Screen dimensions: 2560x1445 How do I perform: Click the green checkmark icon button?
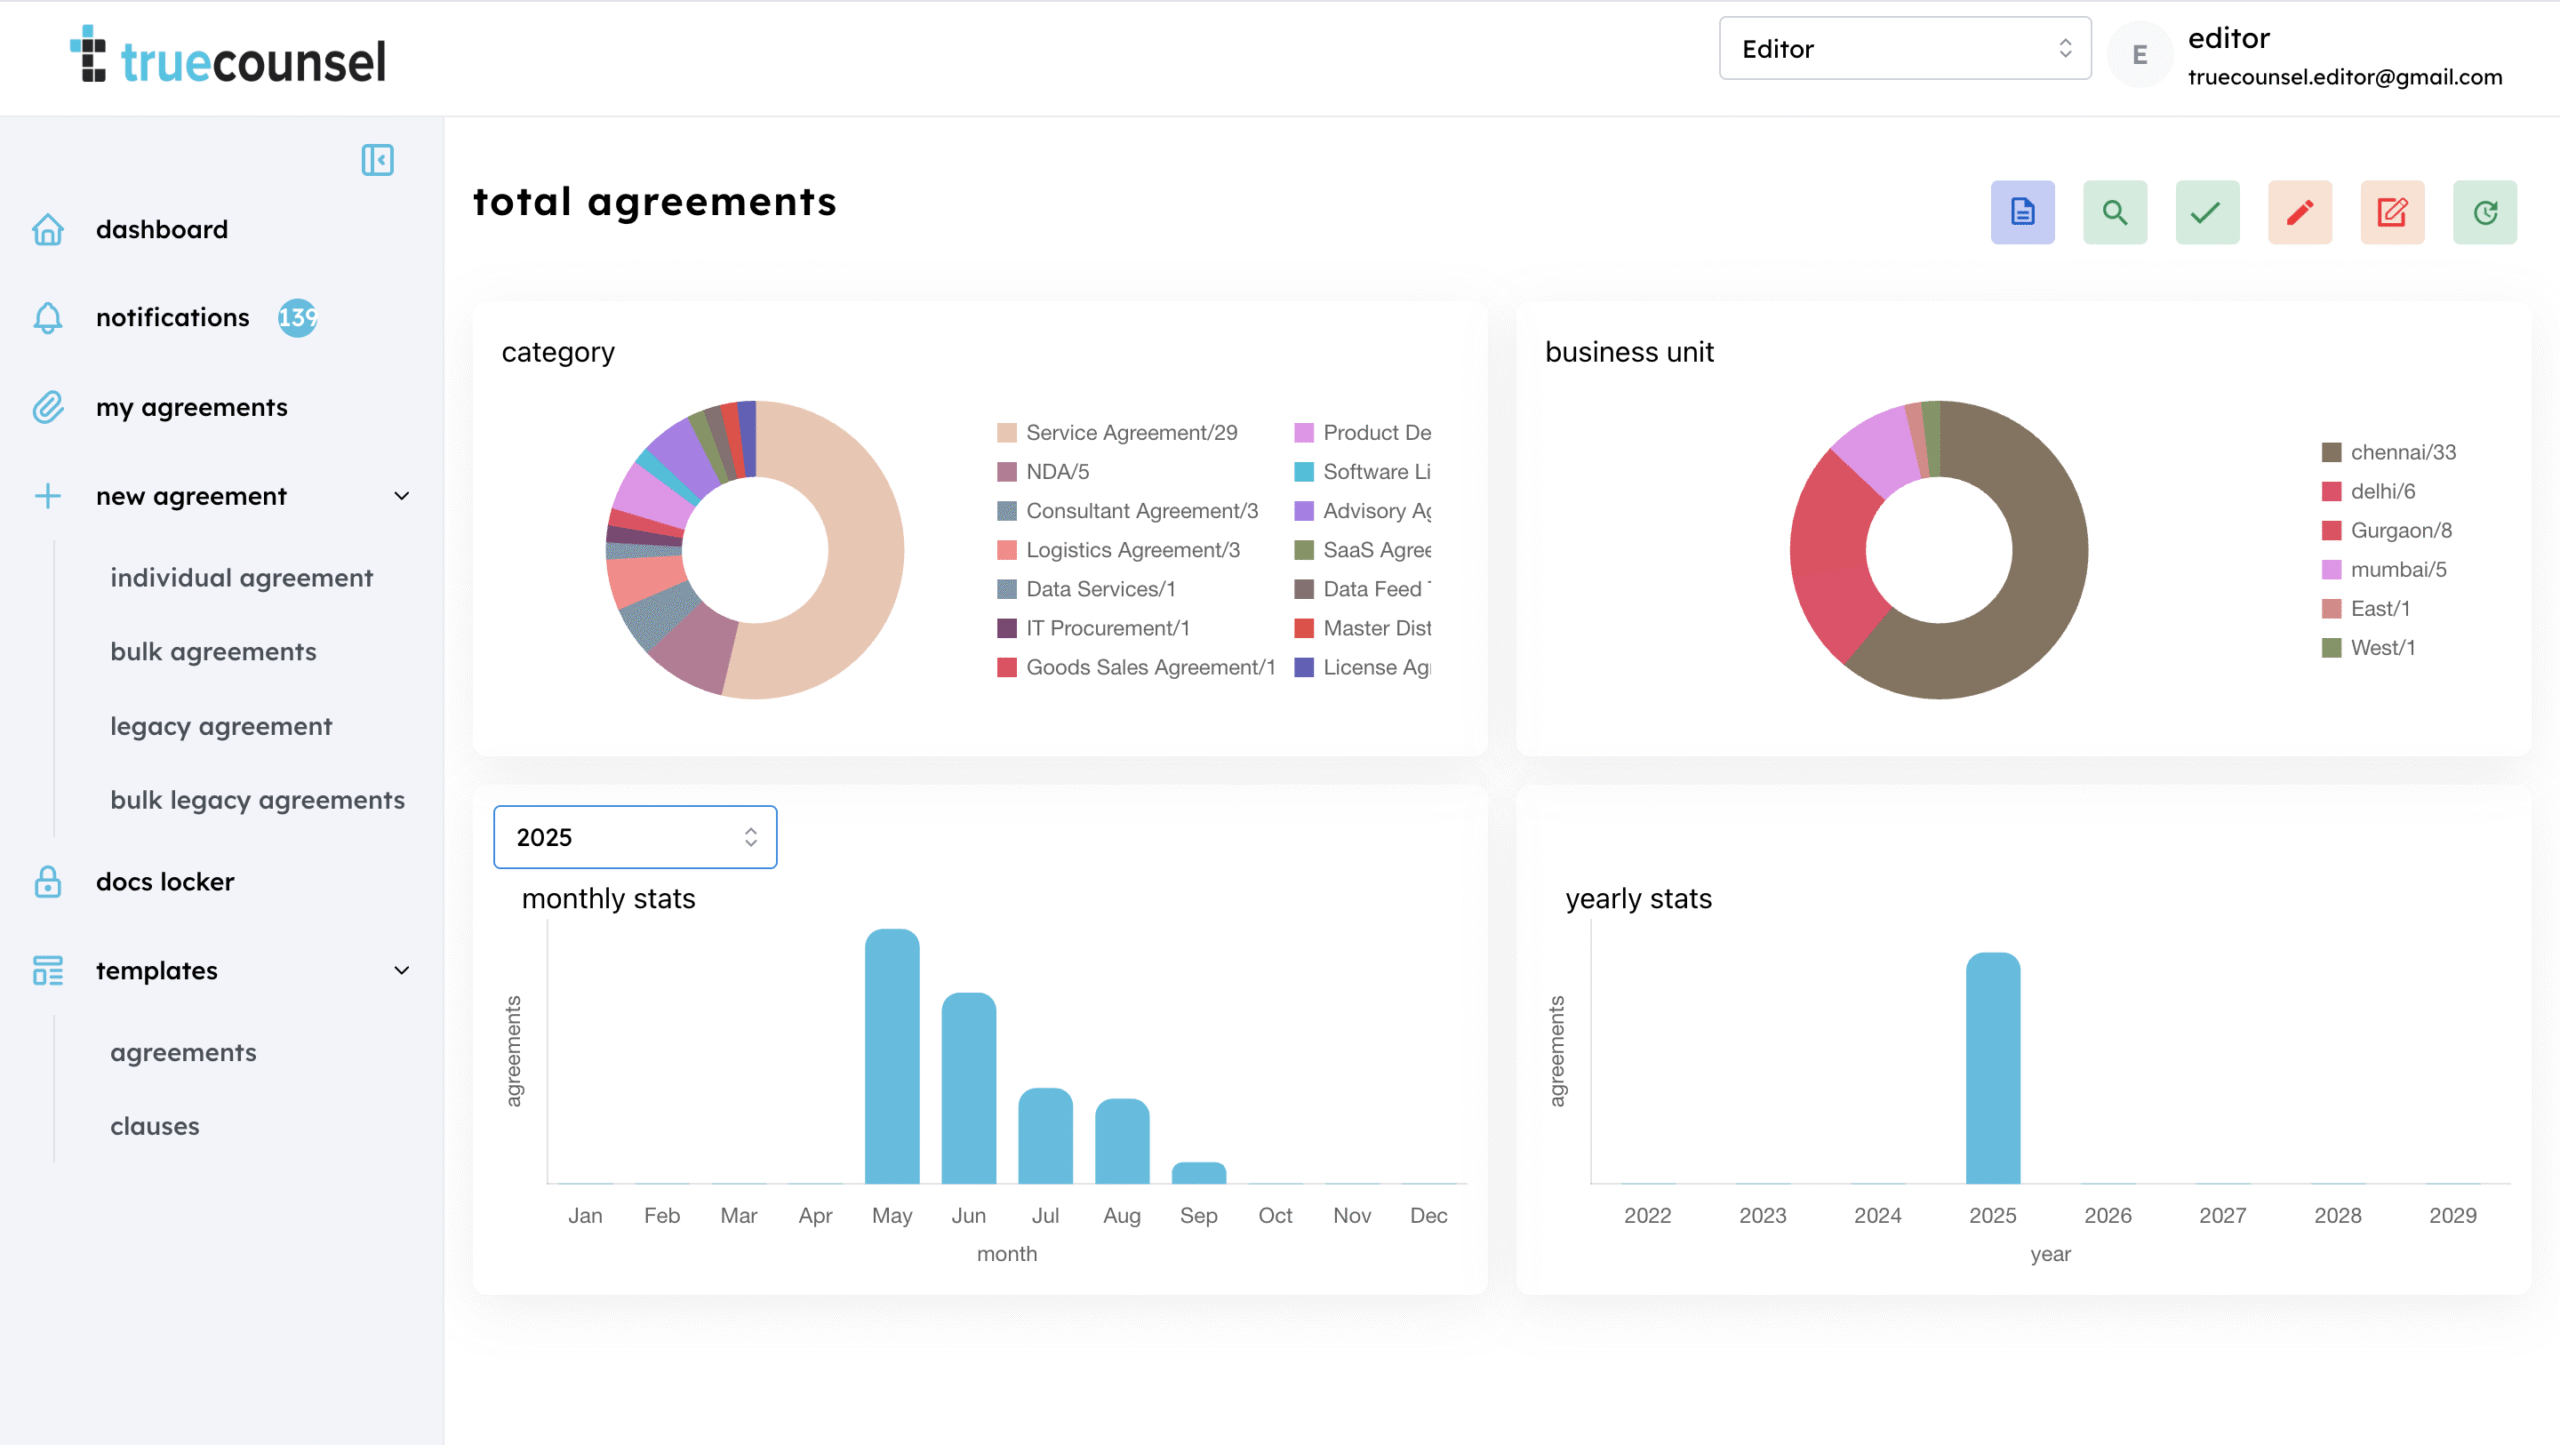coord(2206,212)
